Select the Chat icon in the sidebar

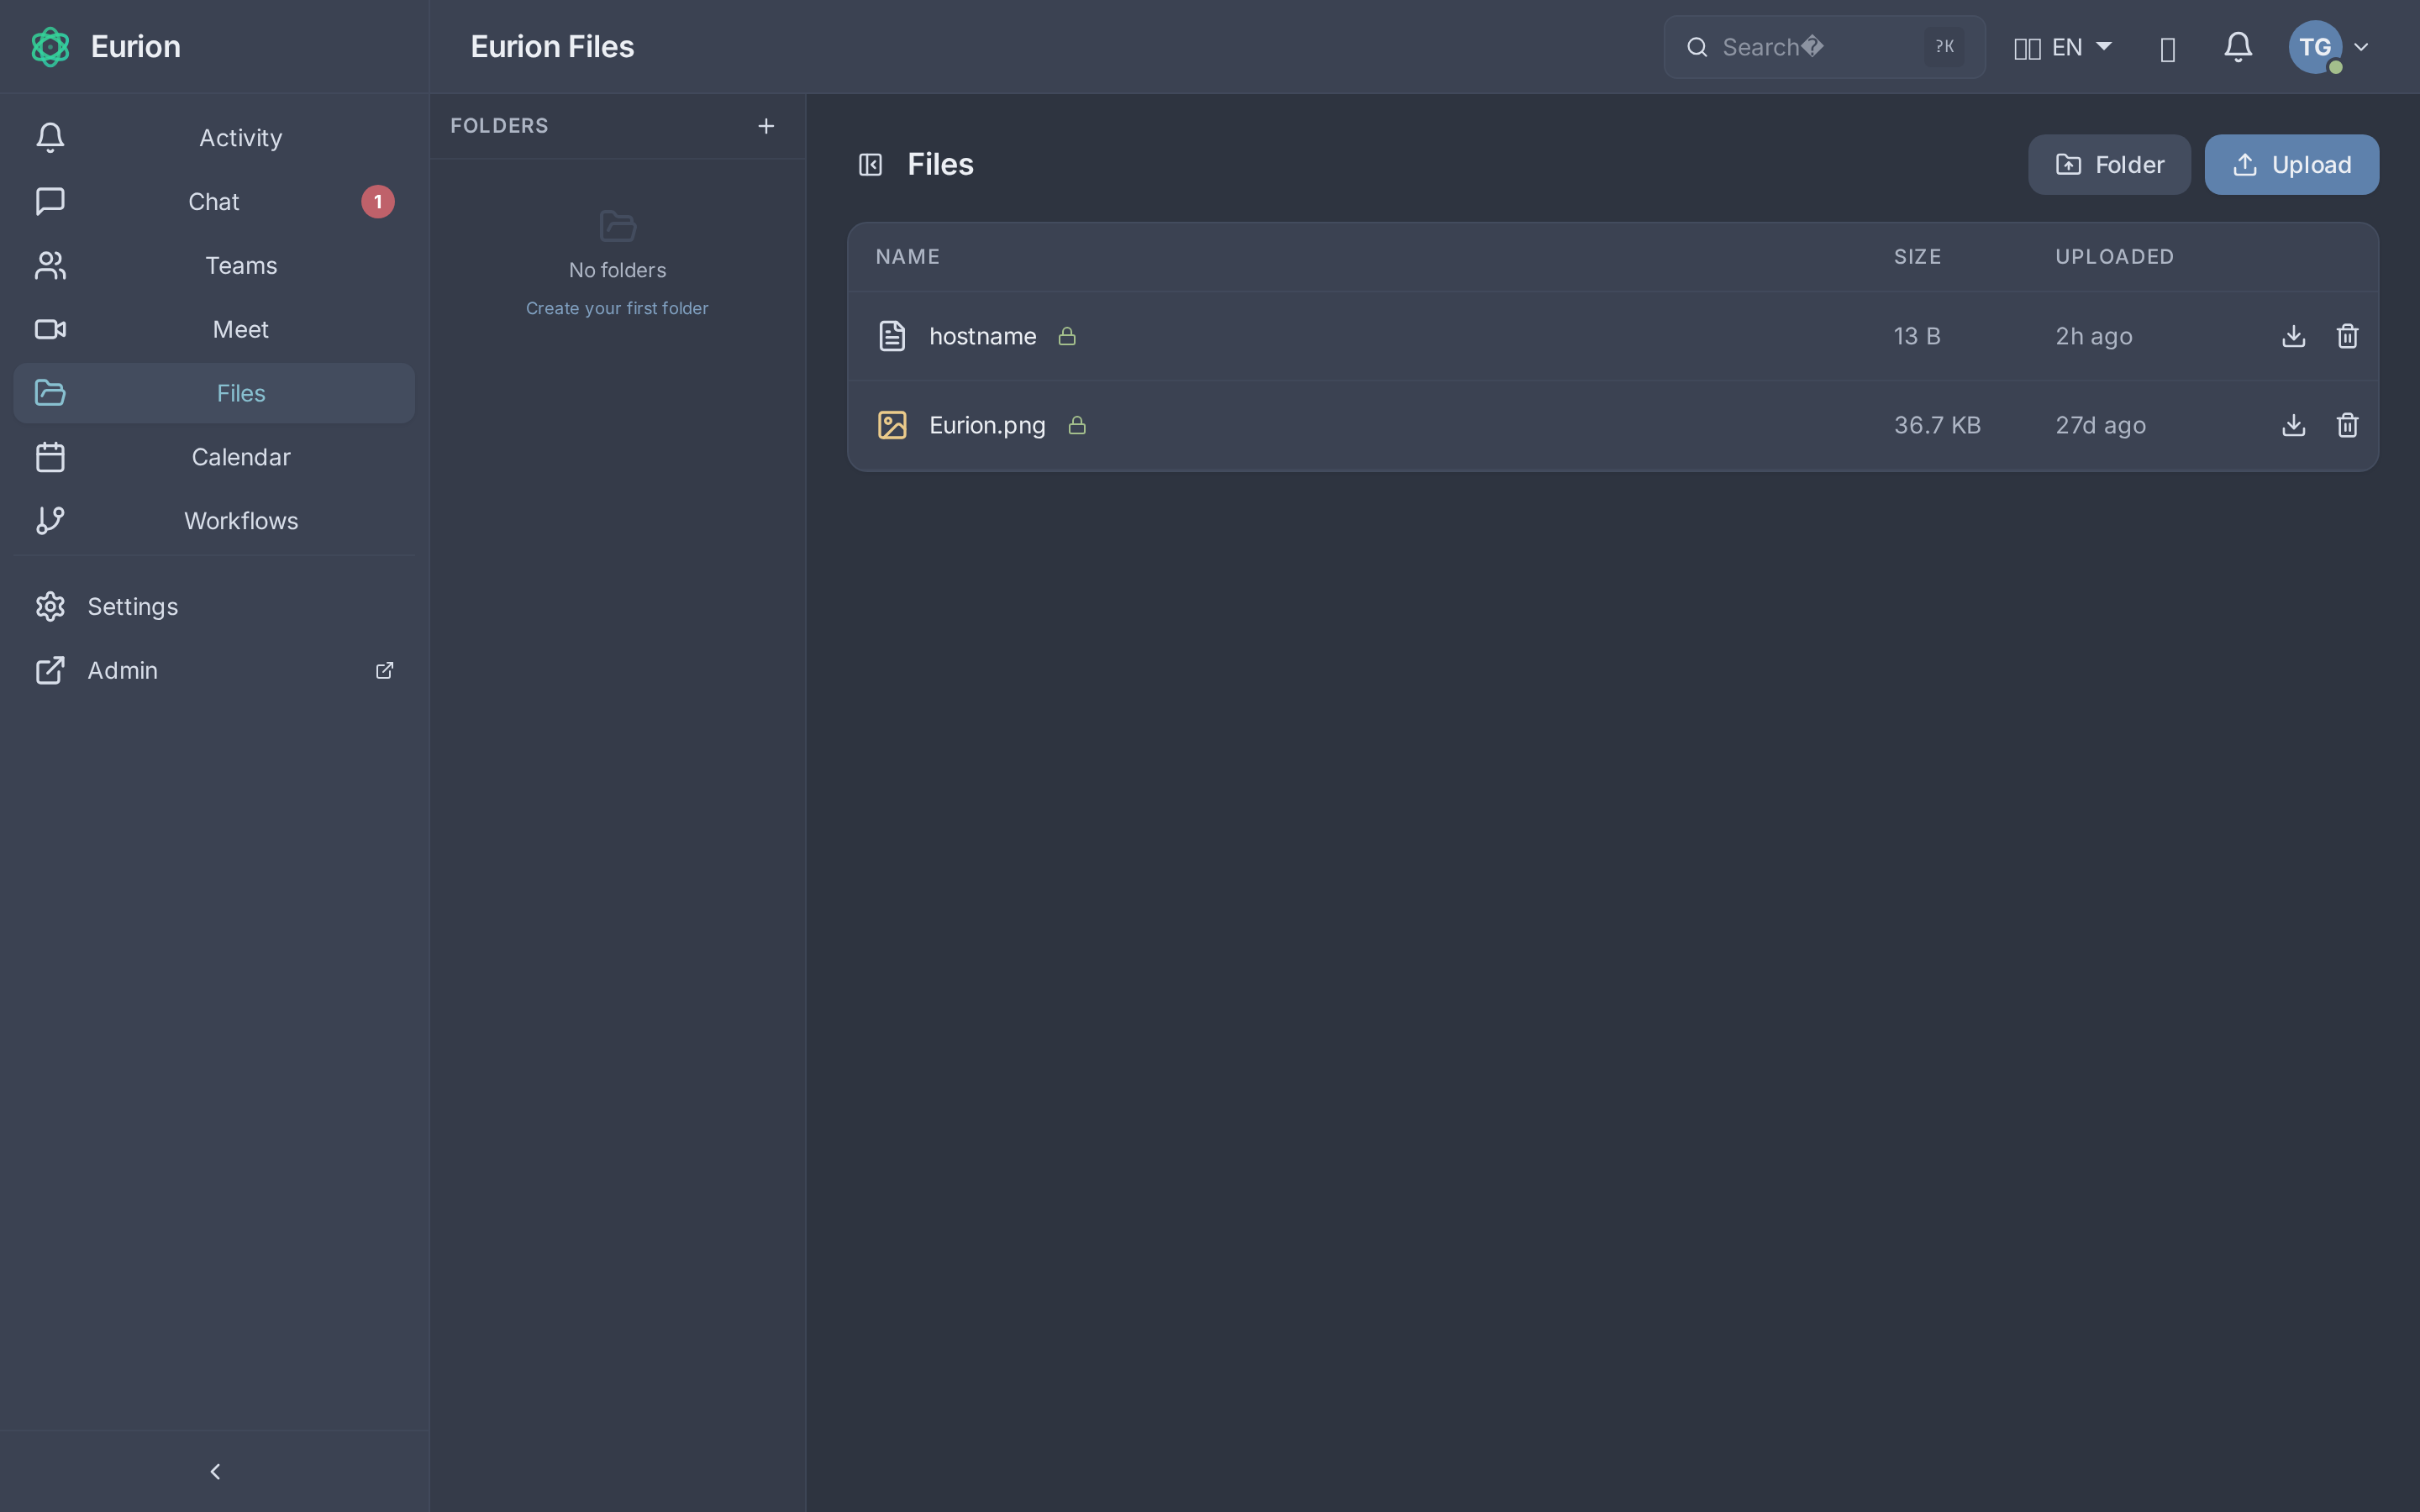pos(50,201)
